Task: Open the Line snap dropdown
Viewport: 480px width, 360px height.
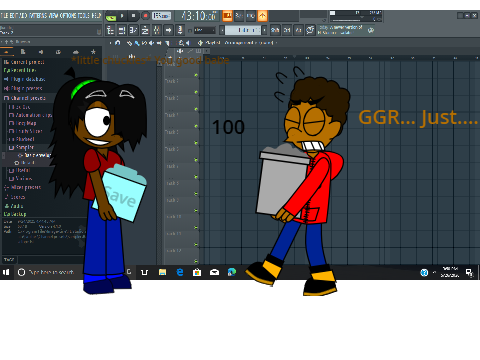Action: click(x=204, y=30)
